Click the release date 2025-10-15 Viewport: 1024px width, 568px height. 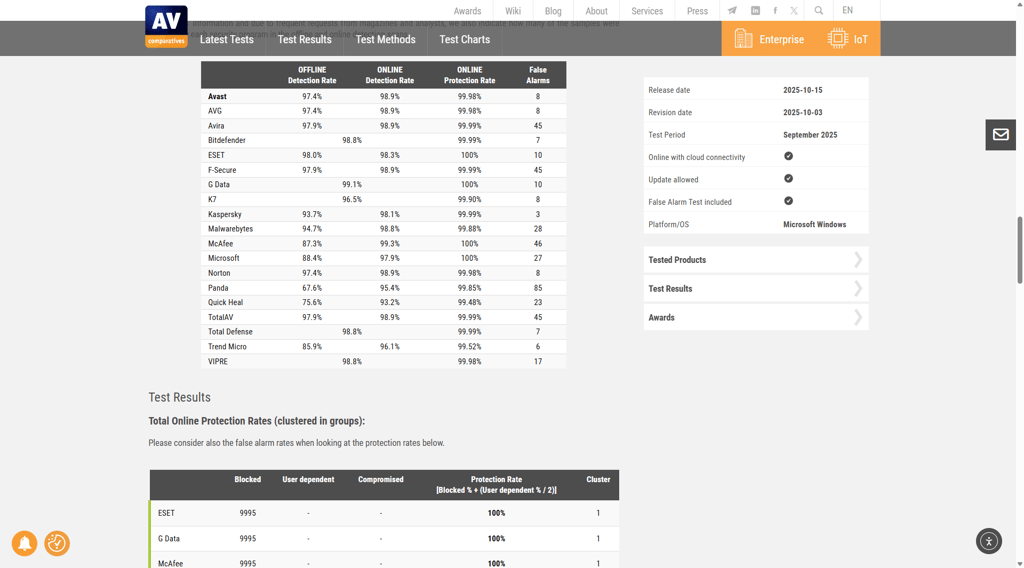803,90
